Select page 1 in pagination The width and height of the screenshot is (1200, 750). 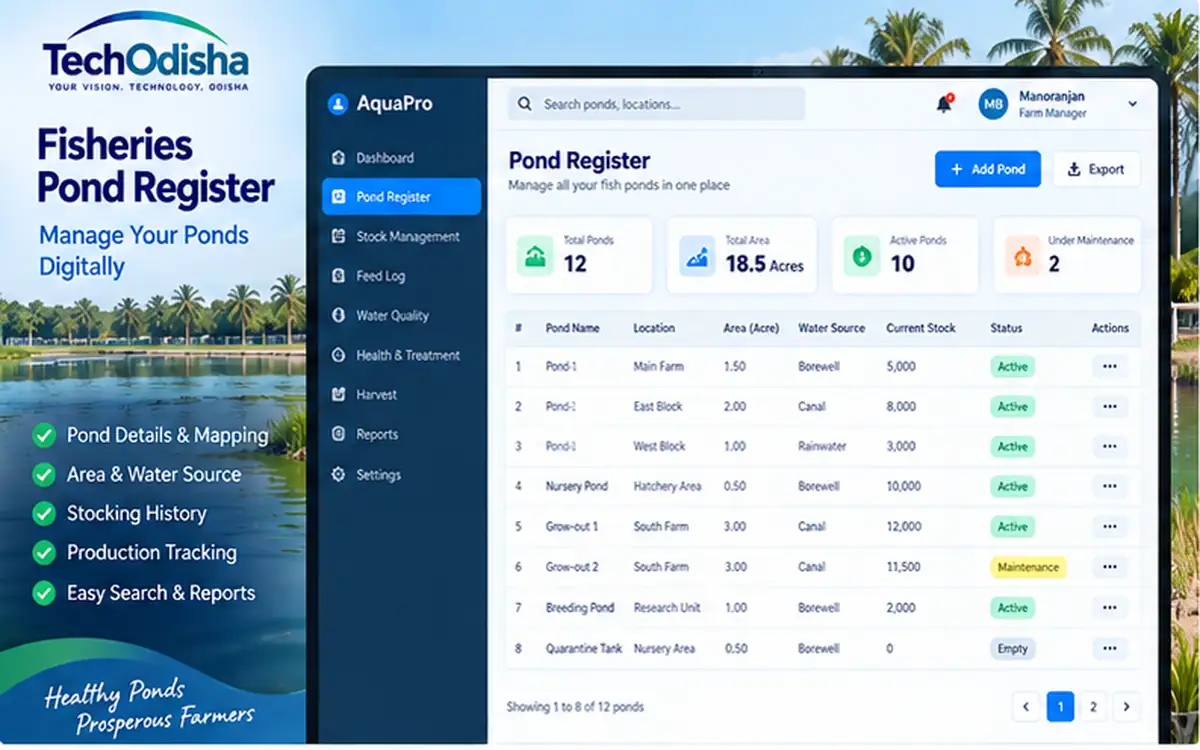(1060, 707)
